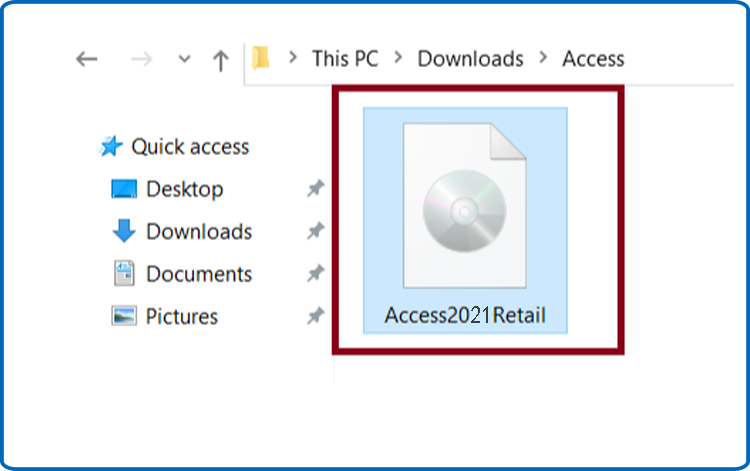Click the pin icon beside Downloads
Viewport: 750px width, 471px height.
click(316, 231)
